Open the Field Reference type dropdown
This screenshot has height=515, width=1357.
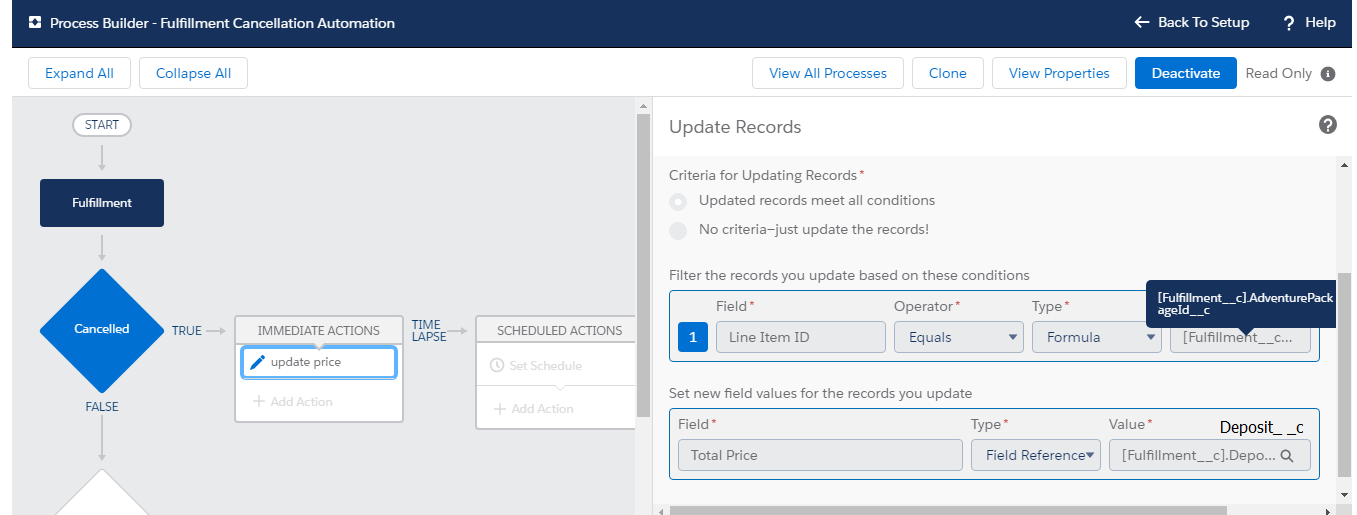tap(1036, 455)
